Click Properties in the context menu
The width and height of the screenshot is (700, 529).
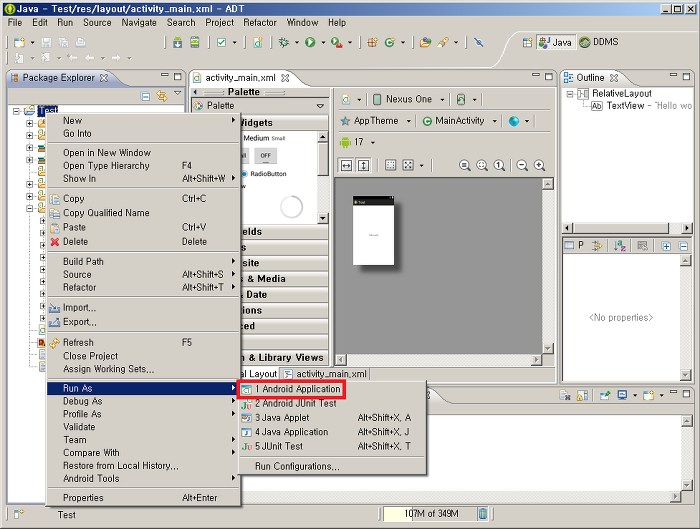(x=143, y=498)
